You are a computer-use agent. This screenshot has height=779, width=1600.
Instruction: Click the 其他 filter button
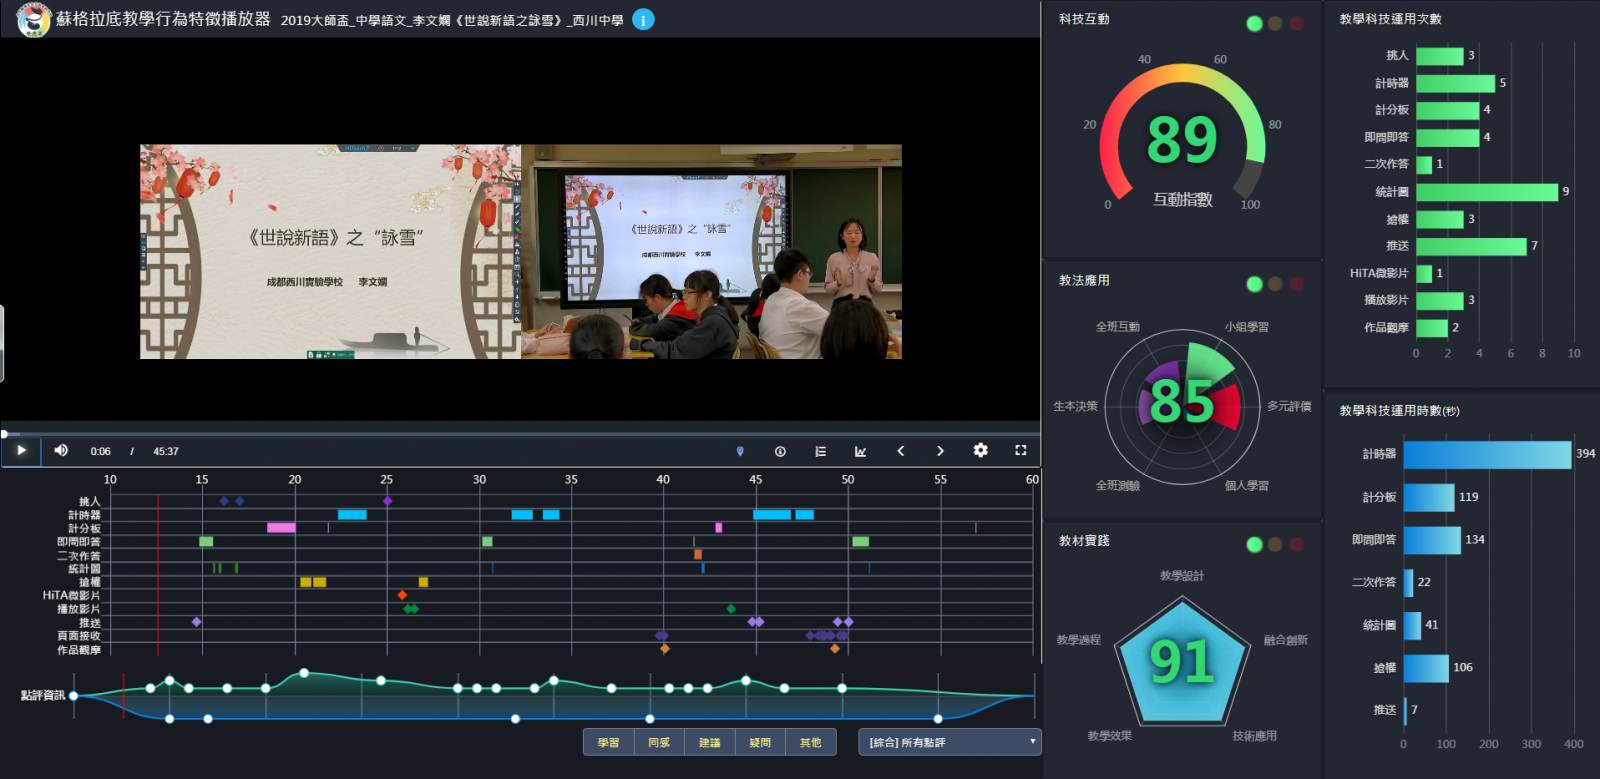click(810, 742)
